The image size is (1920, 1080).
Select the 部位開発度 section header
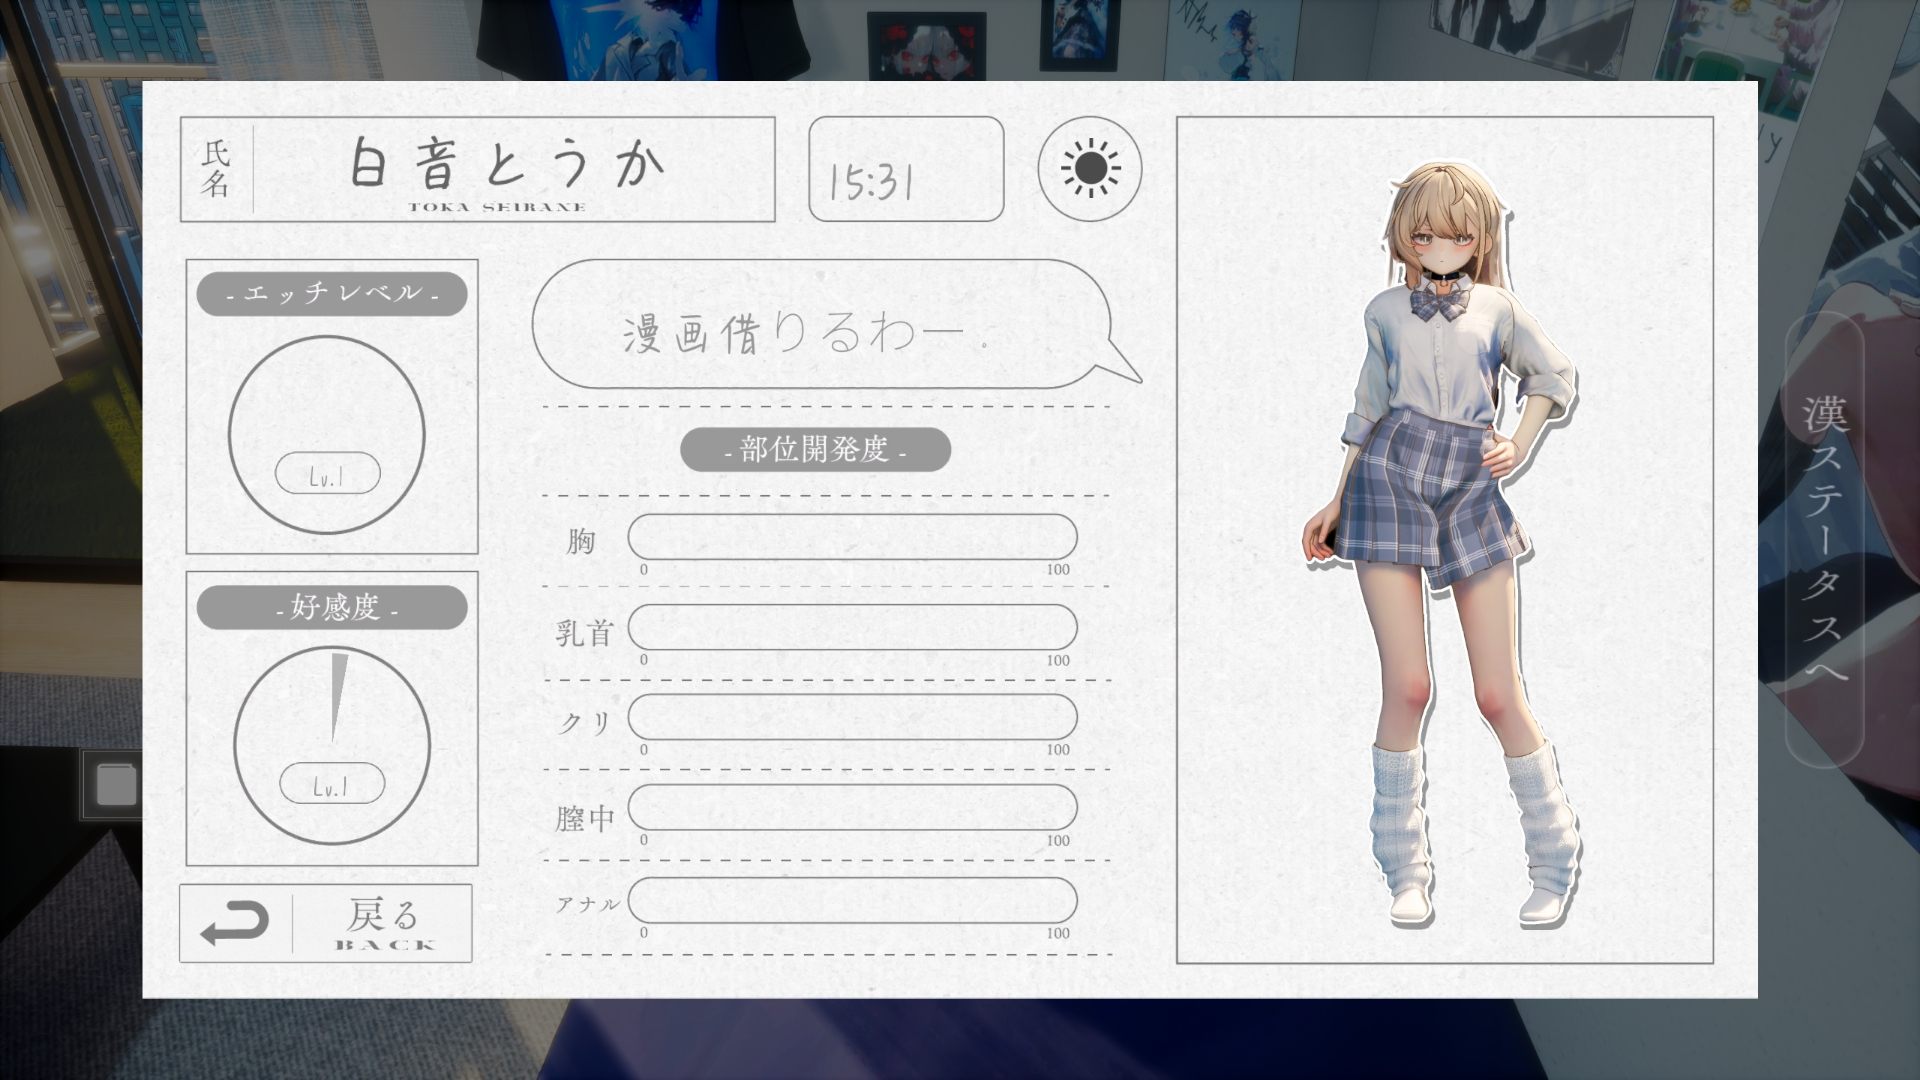pyautogui.click(x=815, y=450)
